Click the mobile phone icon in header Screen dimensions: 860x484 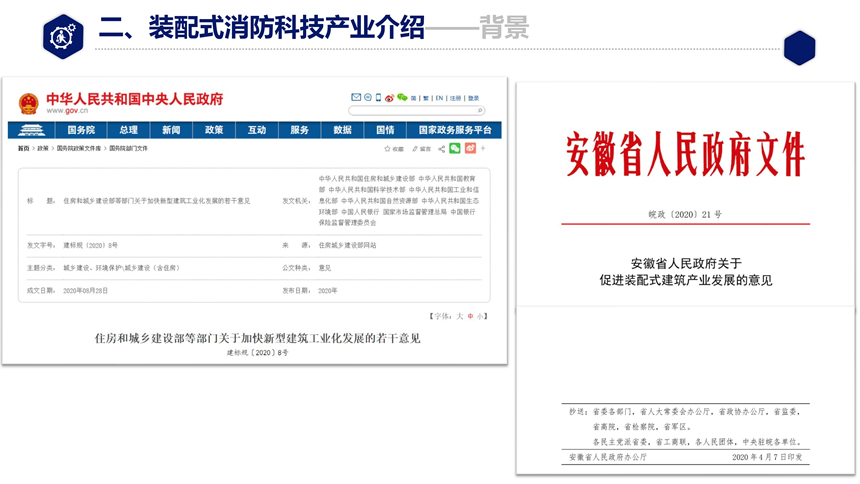click(x=378, y=98)
